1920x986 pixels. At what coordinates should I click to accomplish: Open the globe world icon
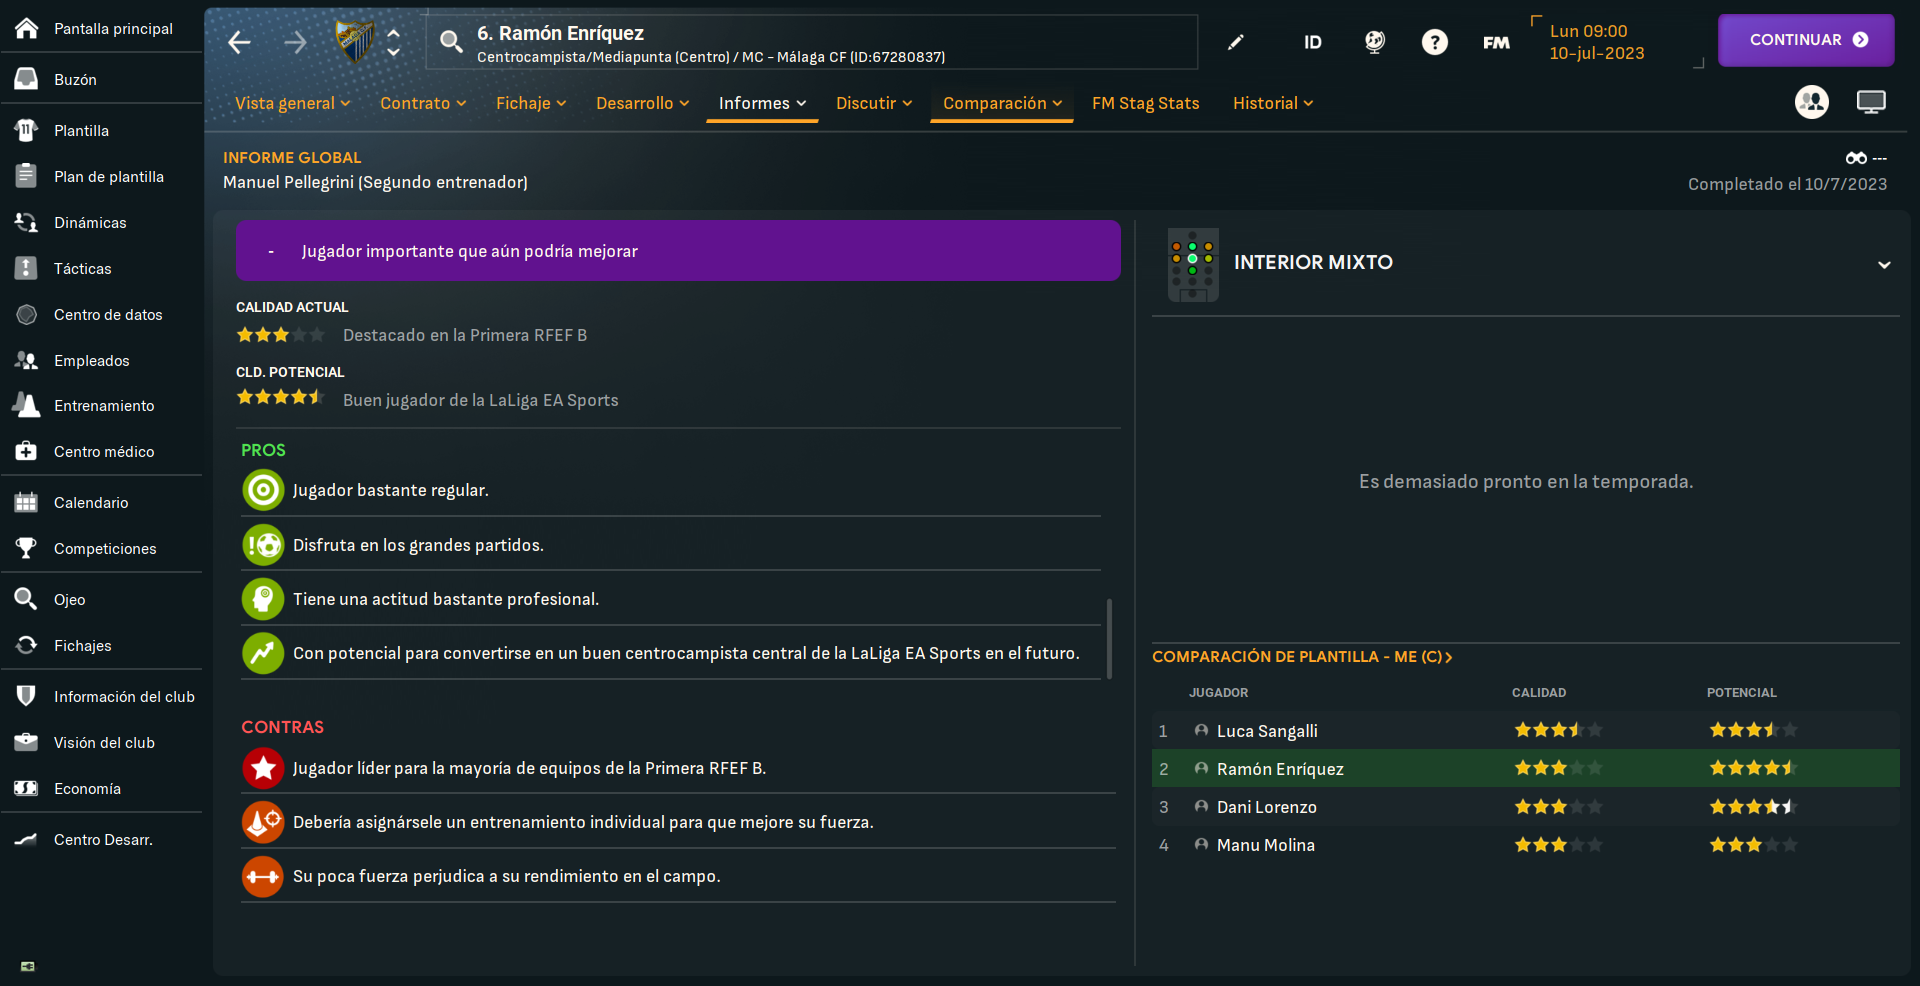click(x=1375, y=42)
